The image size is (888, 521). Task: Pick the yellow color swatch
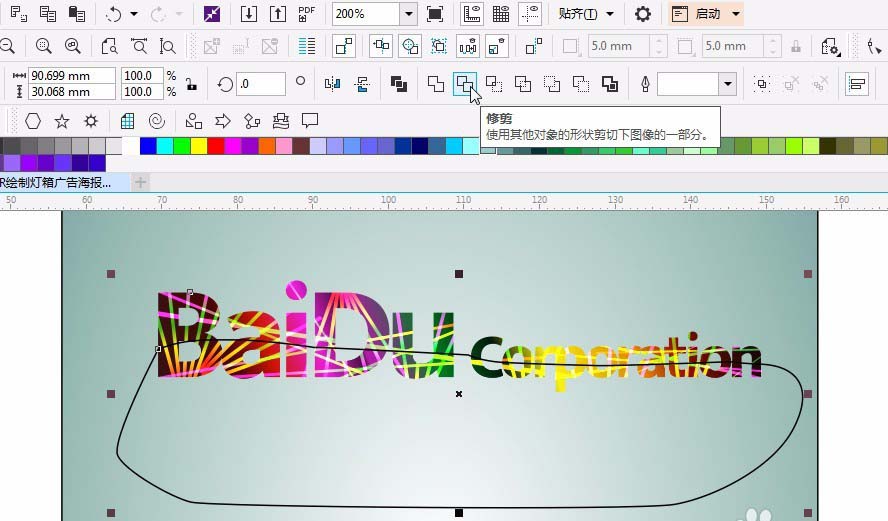click(199, 146)
